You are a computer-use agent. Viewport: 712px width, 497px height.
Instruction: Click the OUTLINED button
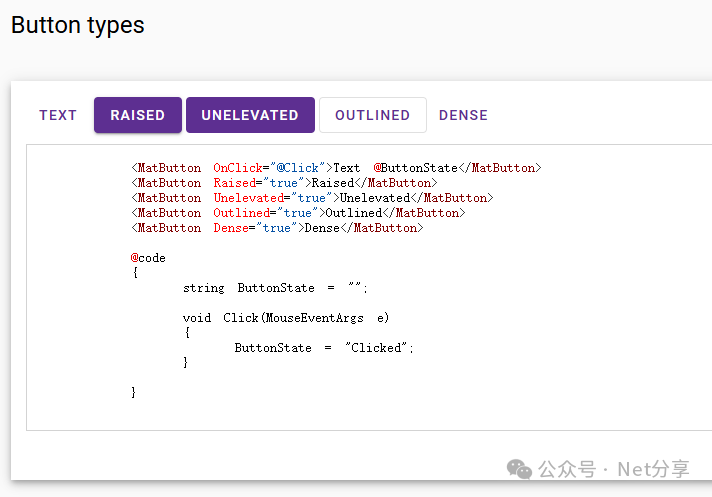click(372, 115)
